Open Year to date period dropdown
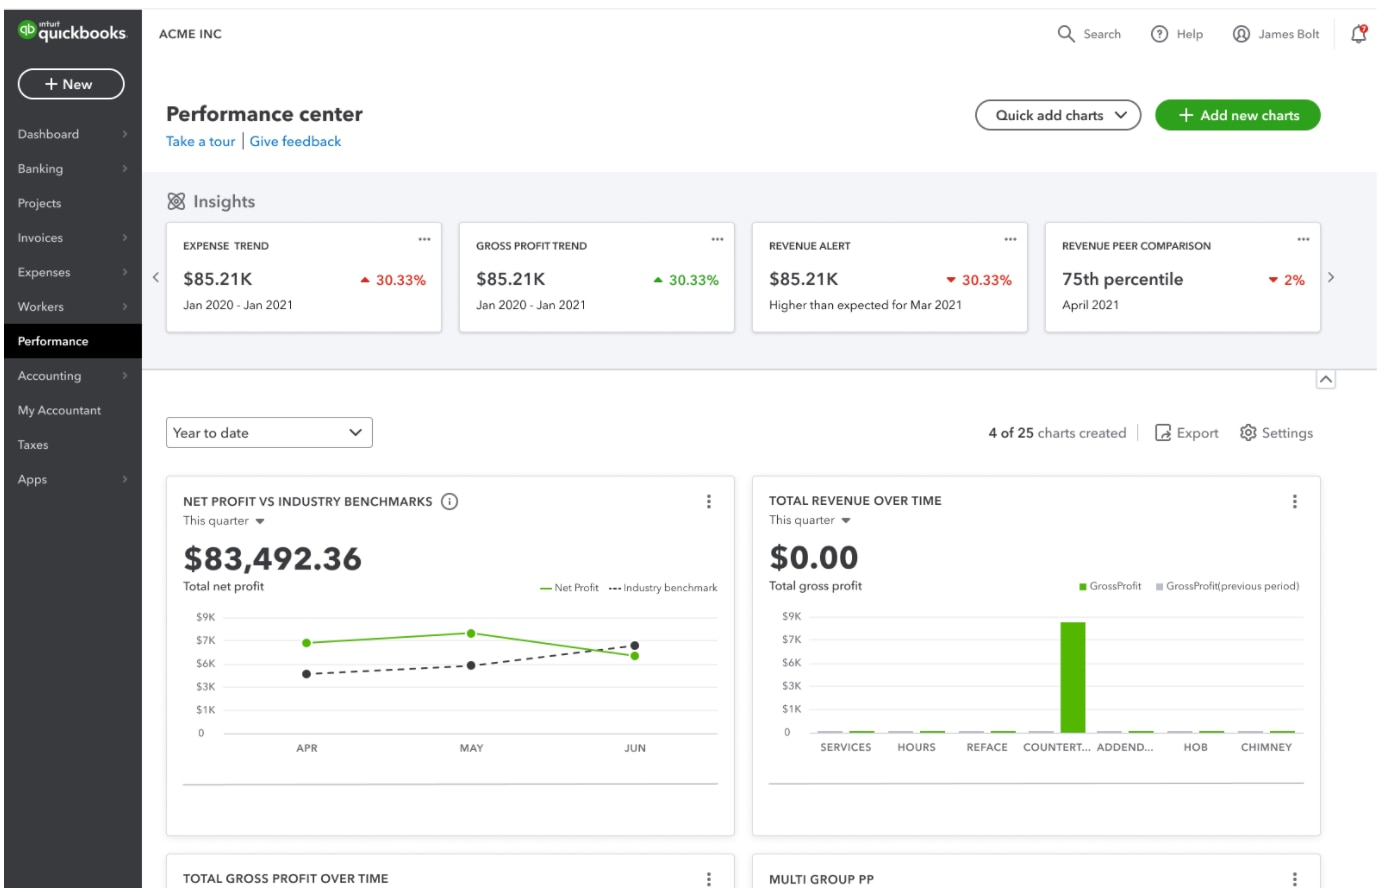1384x892 pixels. click(269, 433)
